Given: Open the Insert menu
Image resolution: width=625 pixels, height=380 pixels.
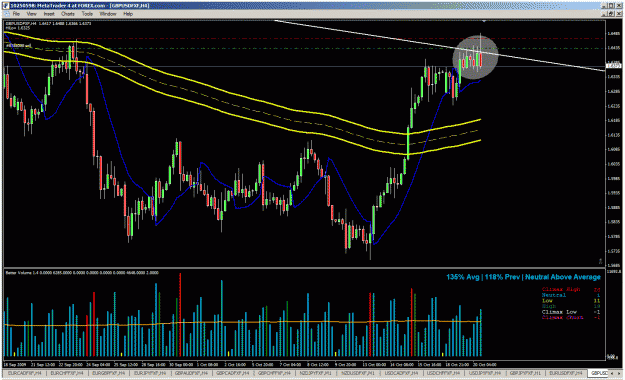Looking at the screenshot, I should point(49,14).
